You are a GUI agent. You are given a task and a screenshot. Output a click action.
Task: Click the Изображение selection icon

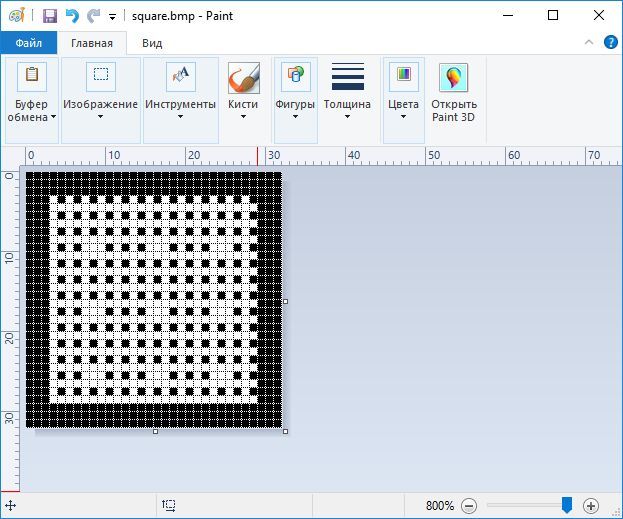[x=101, y=76]
